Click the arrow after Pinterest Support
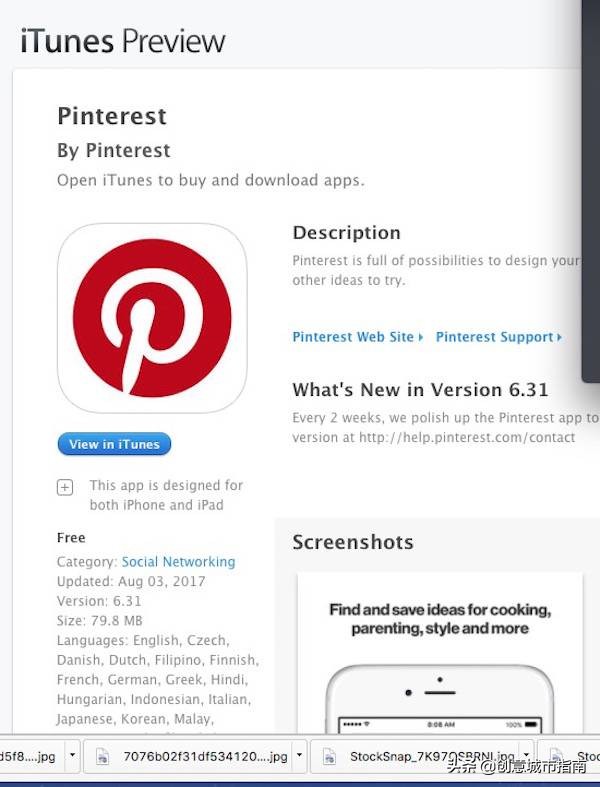600x787 pixels. point(559,337)
